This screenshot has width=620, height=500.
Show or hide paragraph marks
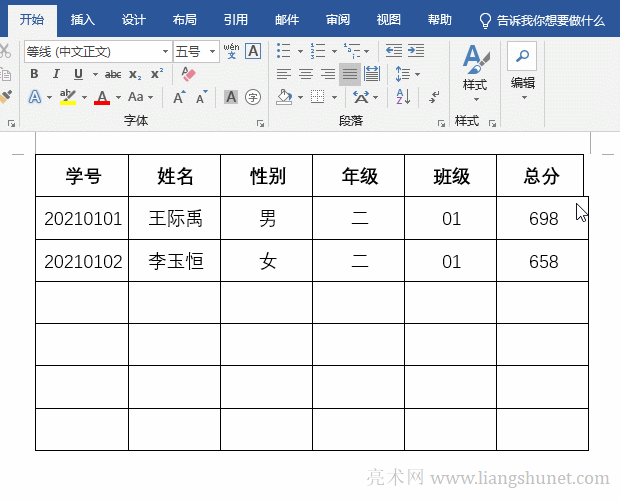[x=434, y=97]
